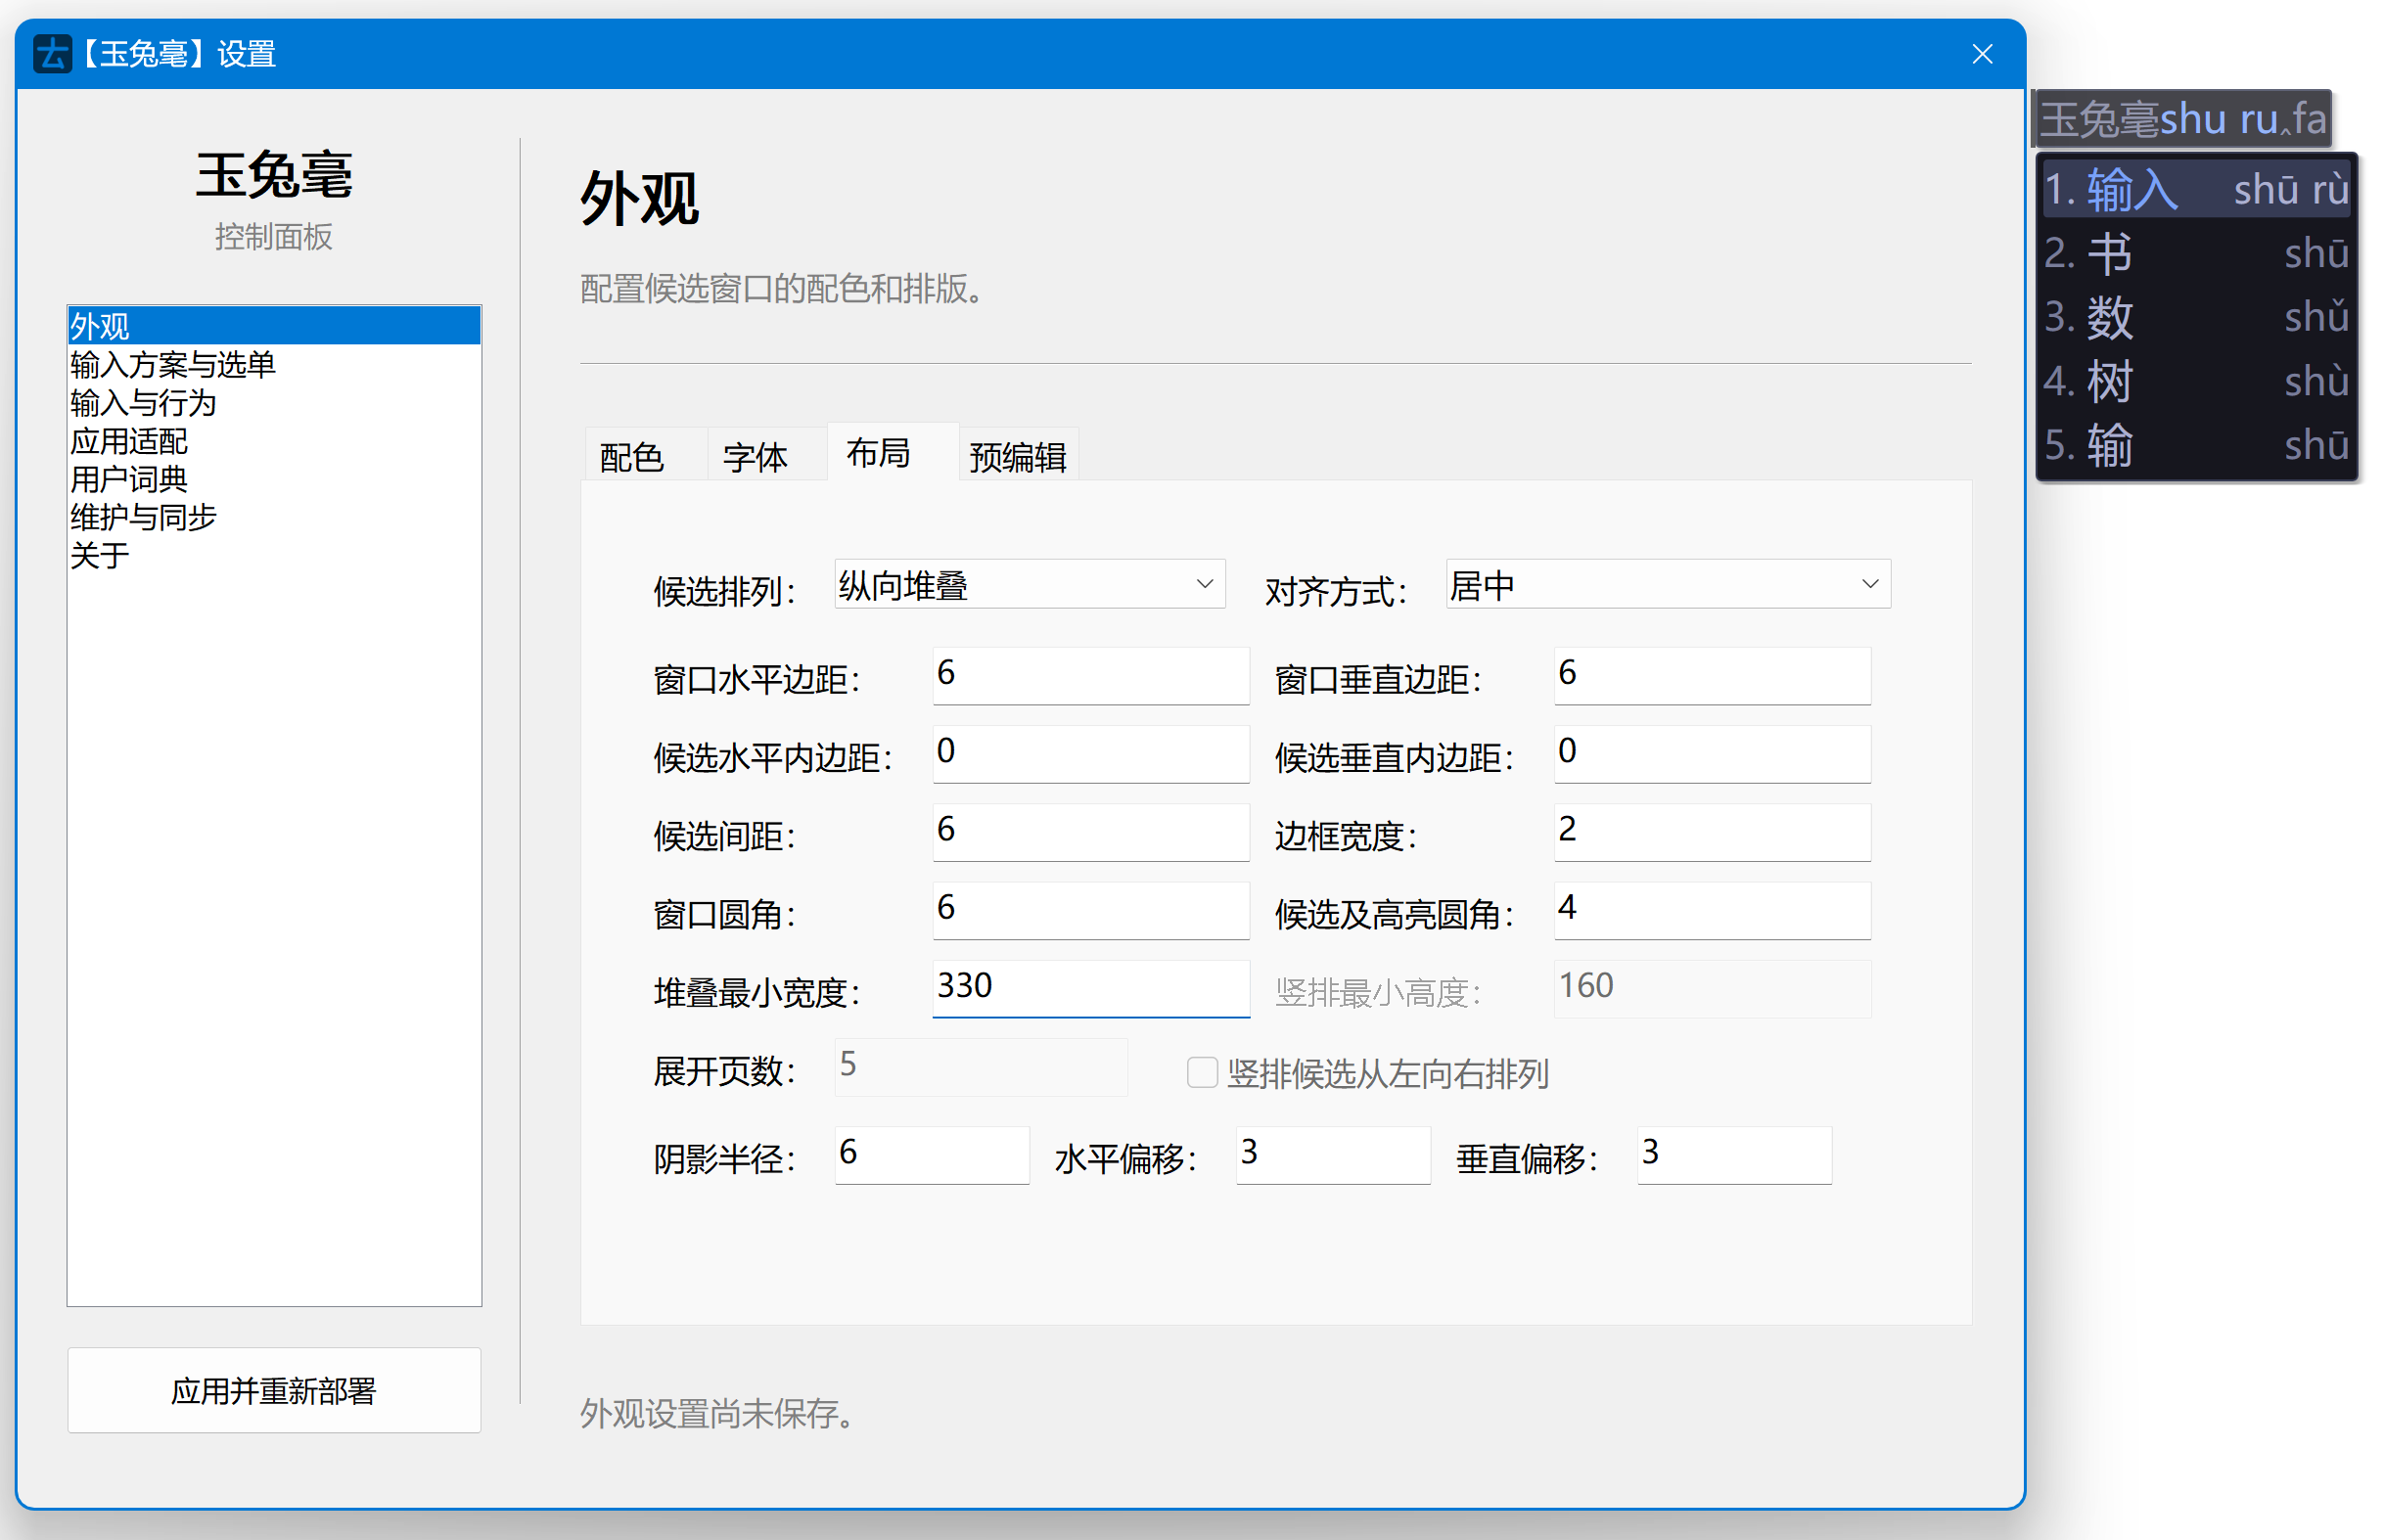Click the disabled 竖排最小高度 field
Image resolution: width=2383 pixels, height=1540 pixels.
[x=1711, y=988]
